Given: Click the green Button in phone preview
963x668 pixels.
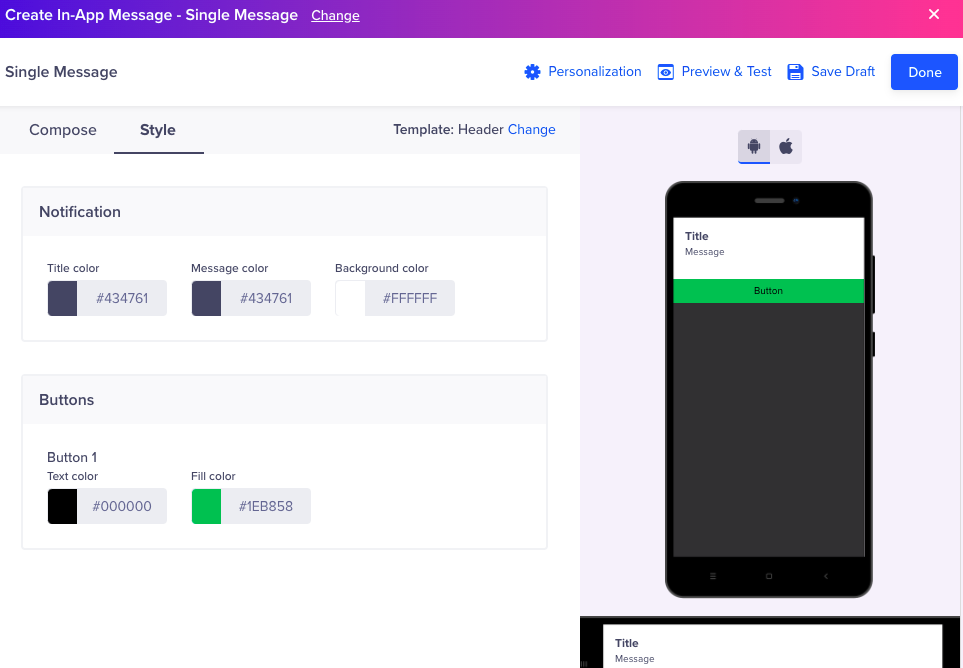Looking at the screenshot, I should (768, 291).
